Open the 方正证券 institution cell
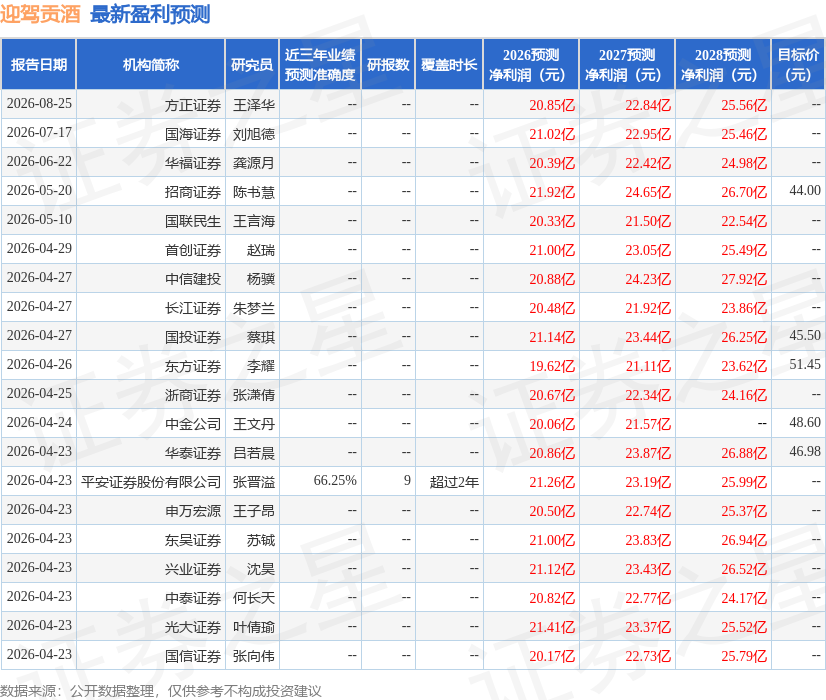 pyautogui.click(x=193, y=105)
